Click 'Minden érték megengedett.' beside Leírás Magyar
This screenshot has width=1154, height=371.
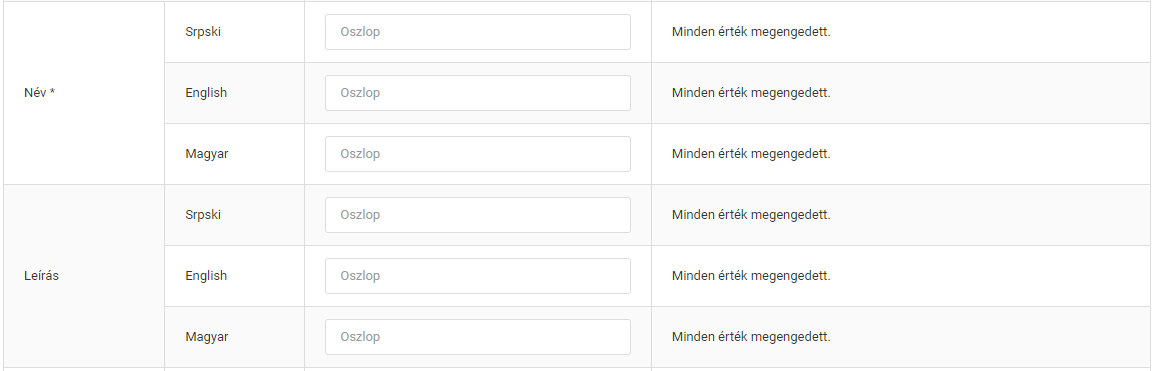(x=751, y=337)
